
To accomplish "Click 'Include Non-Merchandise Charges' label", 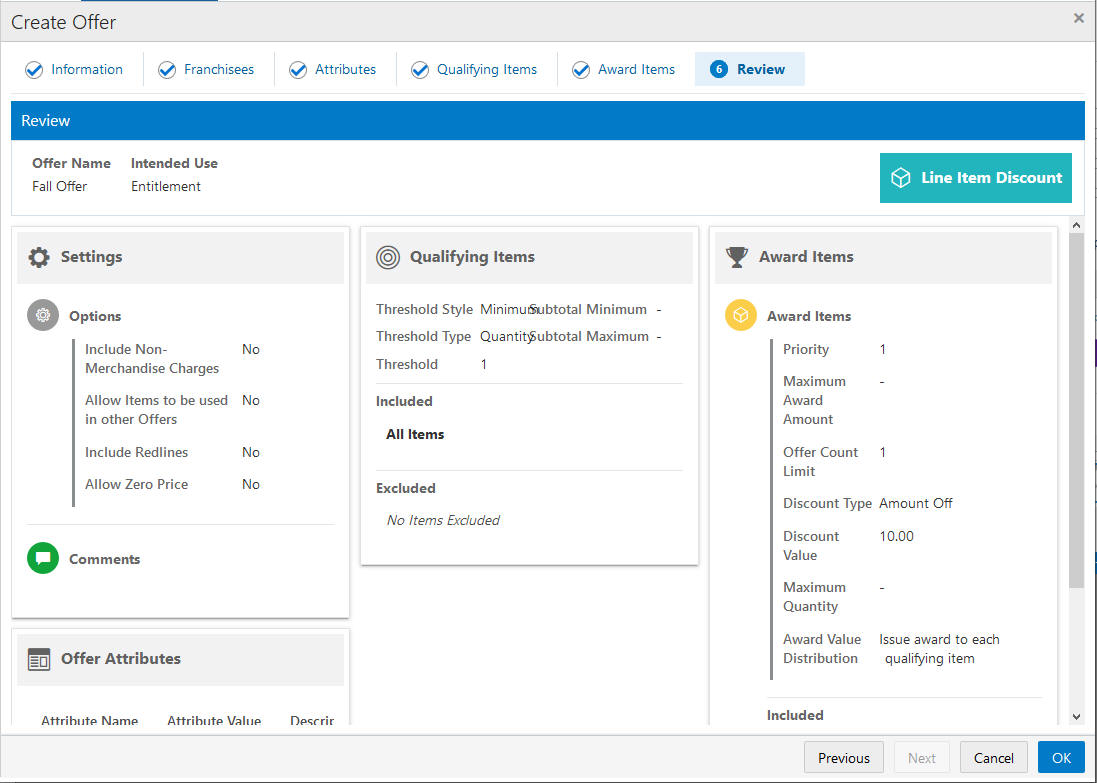I will coord(152,358).
